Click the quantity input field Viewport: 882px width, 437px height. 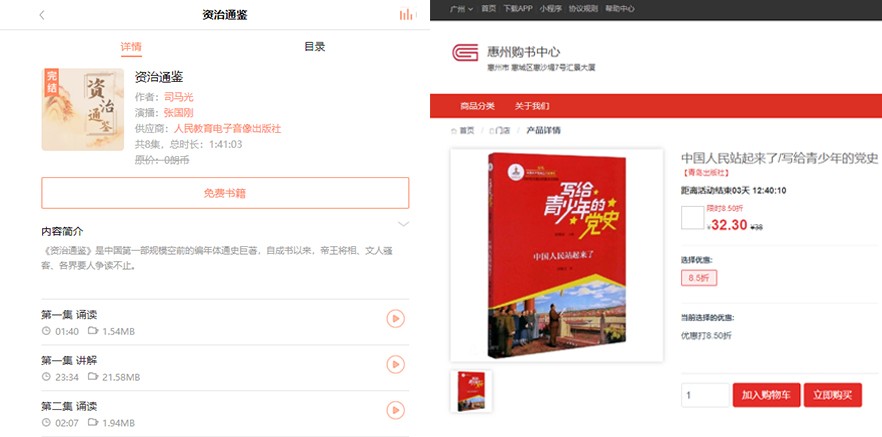click(x=705, y=395)
